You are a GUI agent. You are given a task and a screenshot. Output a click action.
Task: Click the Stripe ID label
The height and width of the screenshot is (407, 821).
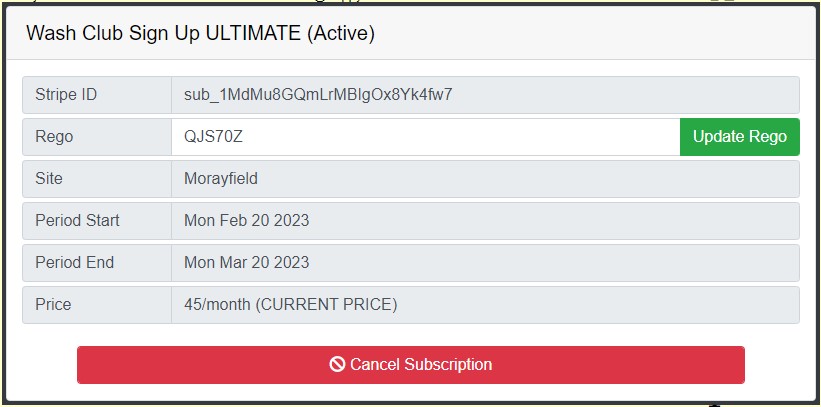66,95
